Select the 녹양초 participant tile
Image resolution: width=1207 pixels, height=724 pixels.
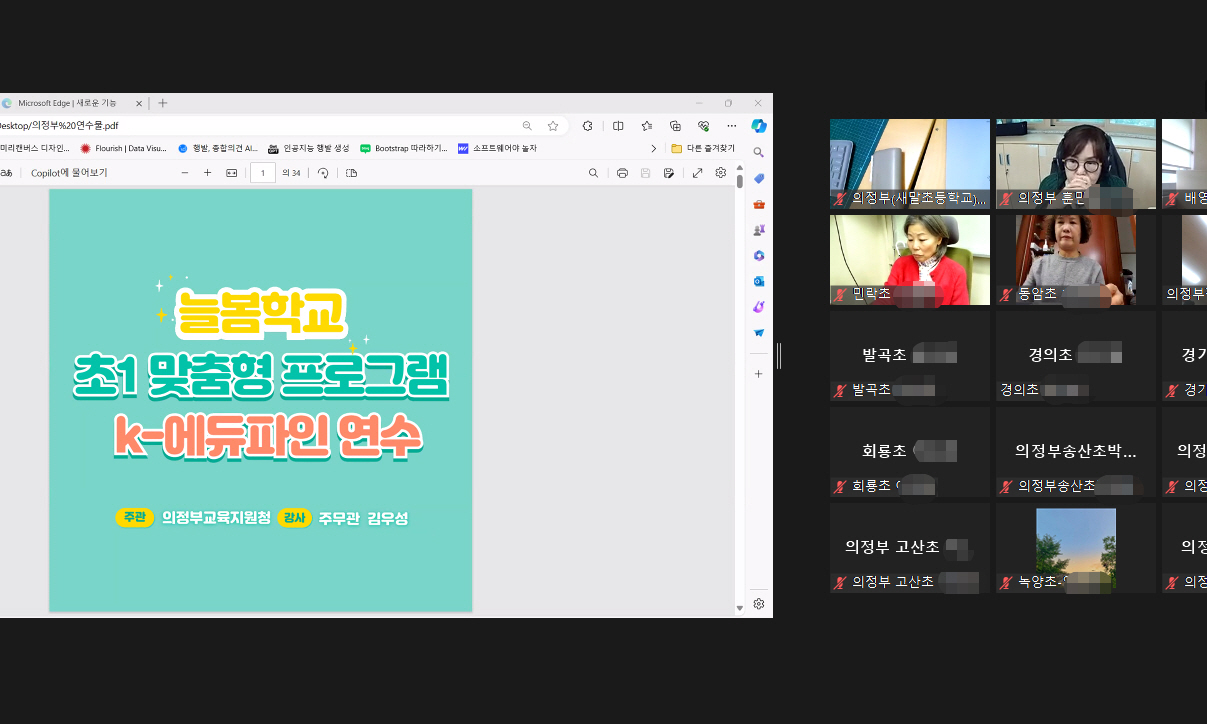(x=1076, y=548)
